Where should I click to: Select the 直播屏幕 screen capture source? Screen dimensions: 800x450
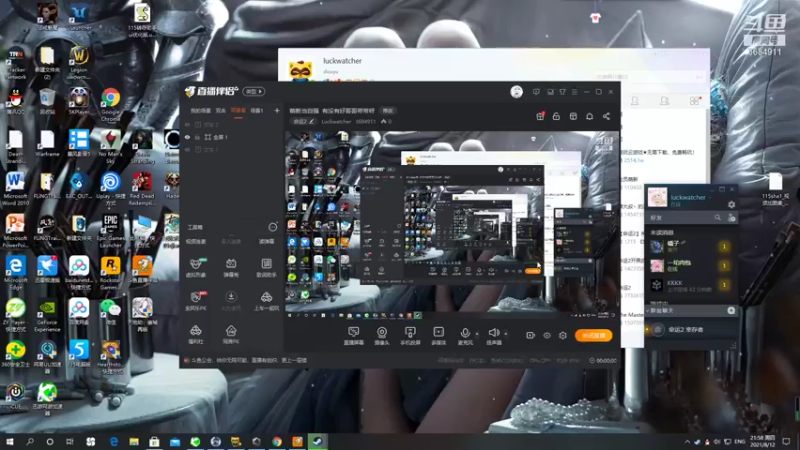[x=353, y=336]
